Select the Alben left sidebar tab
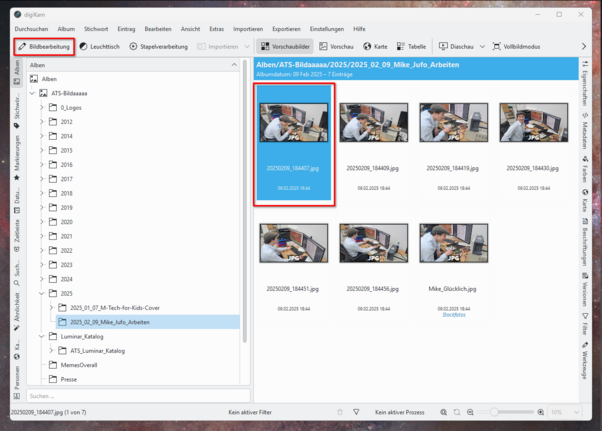This screenshot has height=431, width=602. (17, 73)
